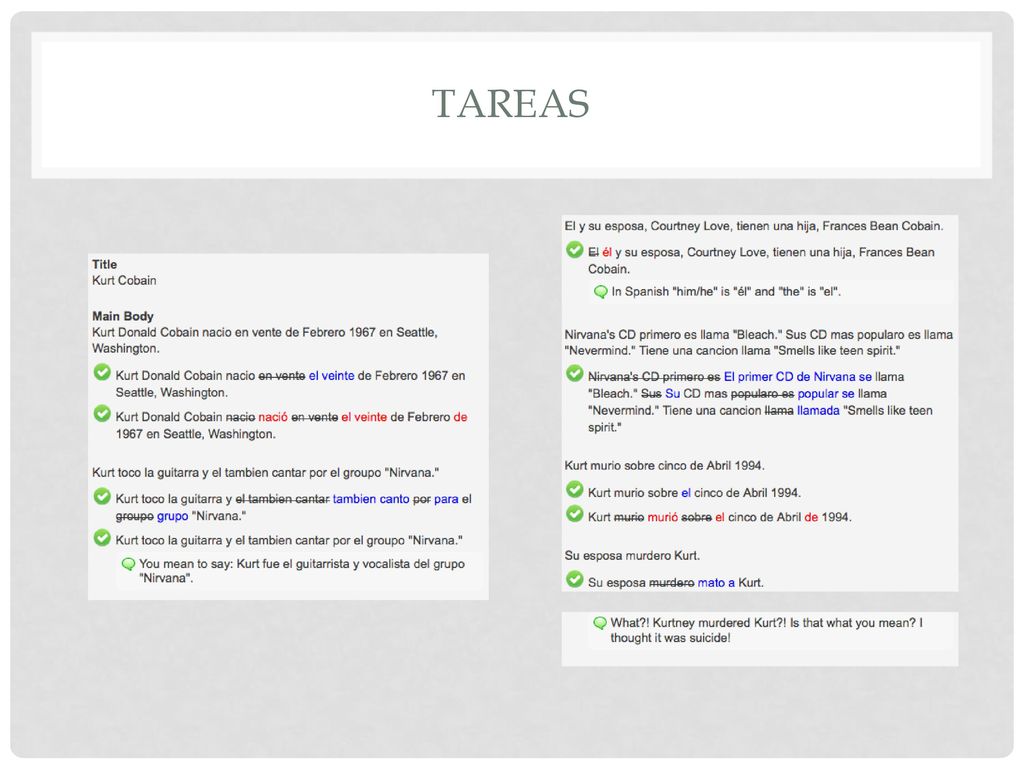Click the bold "Main Body" label
Viewport: 1024px width, 768px height.
(123, 316)
